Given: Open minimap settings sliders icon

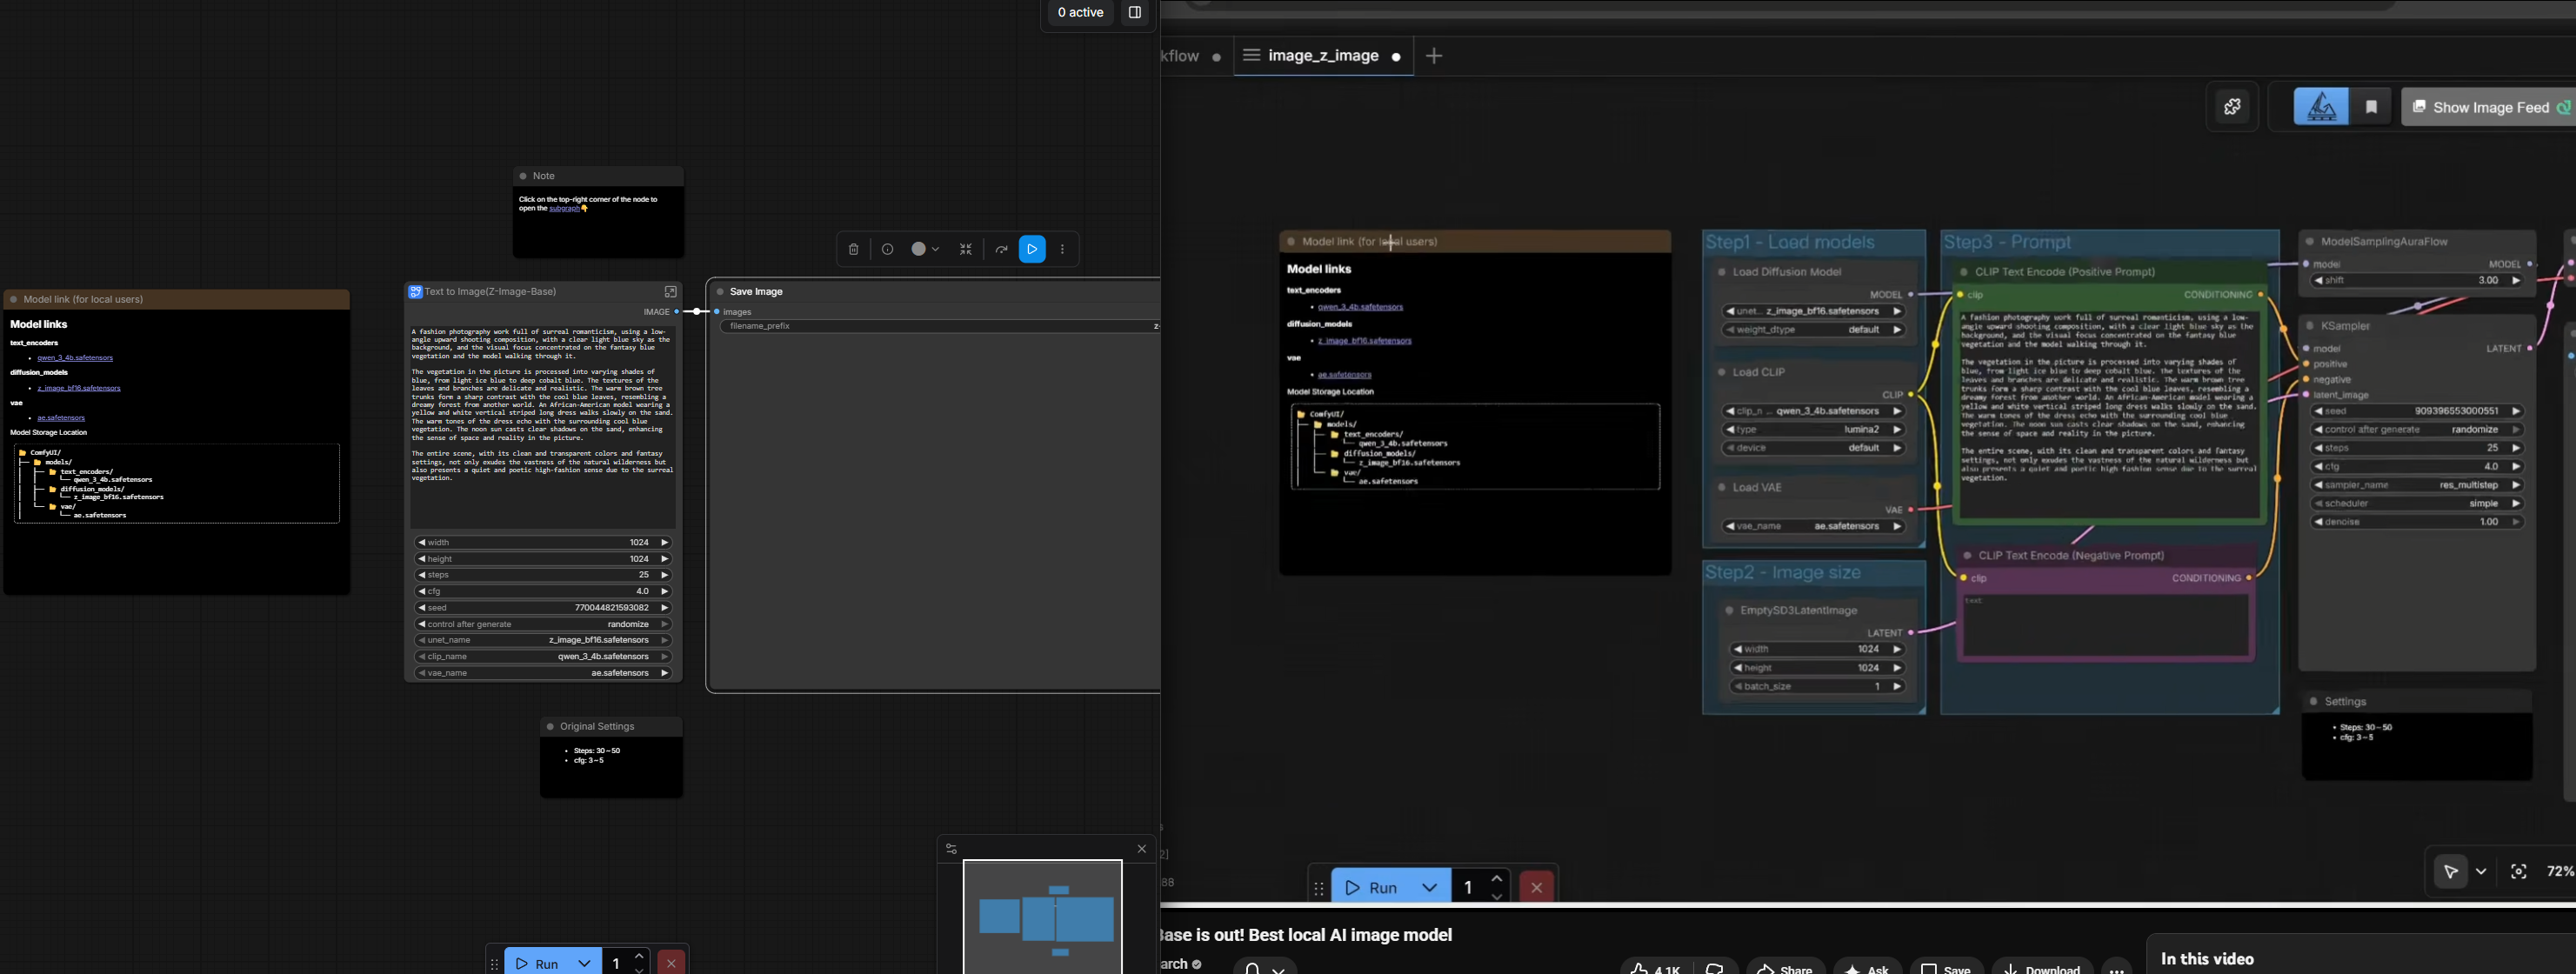Looking at the screenshot, I should tap(951, 849).
